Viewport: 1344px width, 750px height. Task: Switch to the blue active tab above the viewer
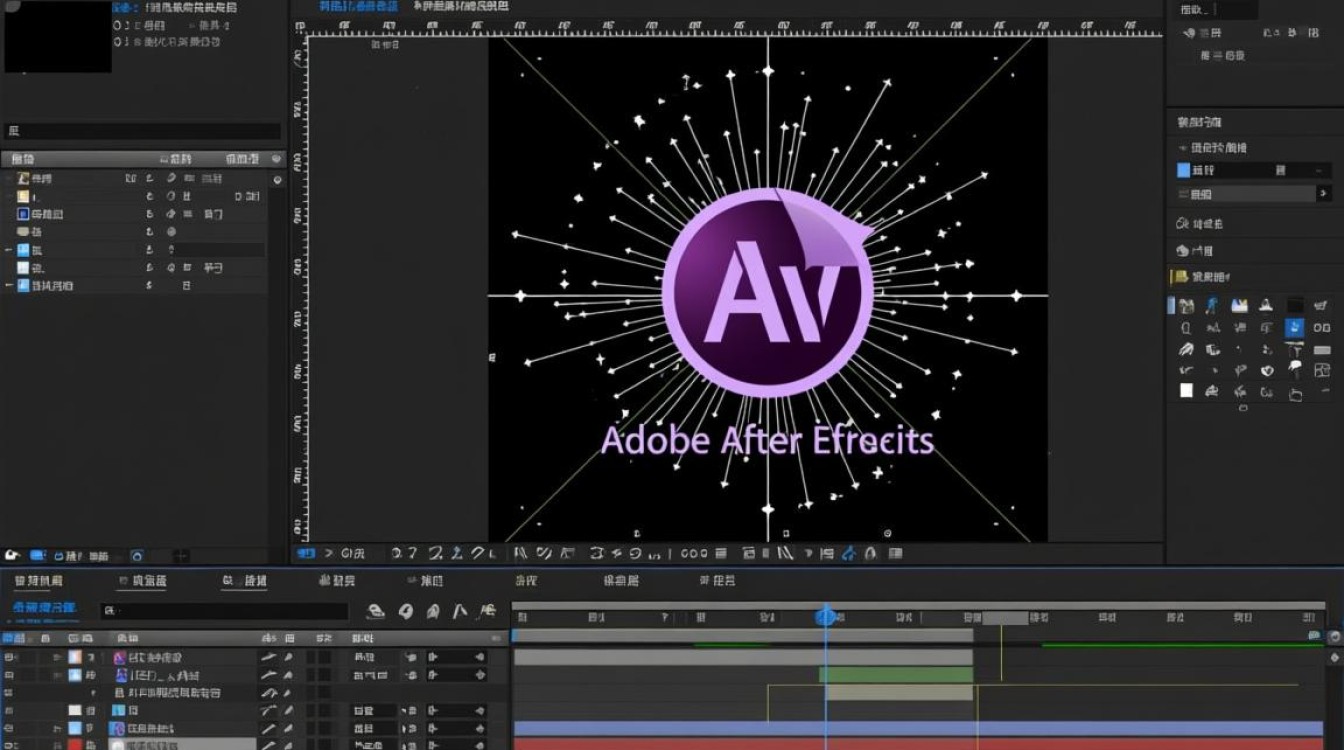click(357, 6)
